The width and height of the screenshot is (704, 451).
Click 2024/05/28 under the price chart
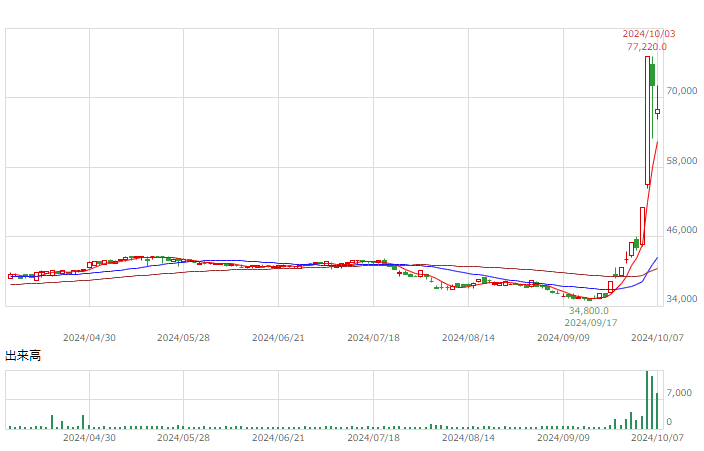183,338
